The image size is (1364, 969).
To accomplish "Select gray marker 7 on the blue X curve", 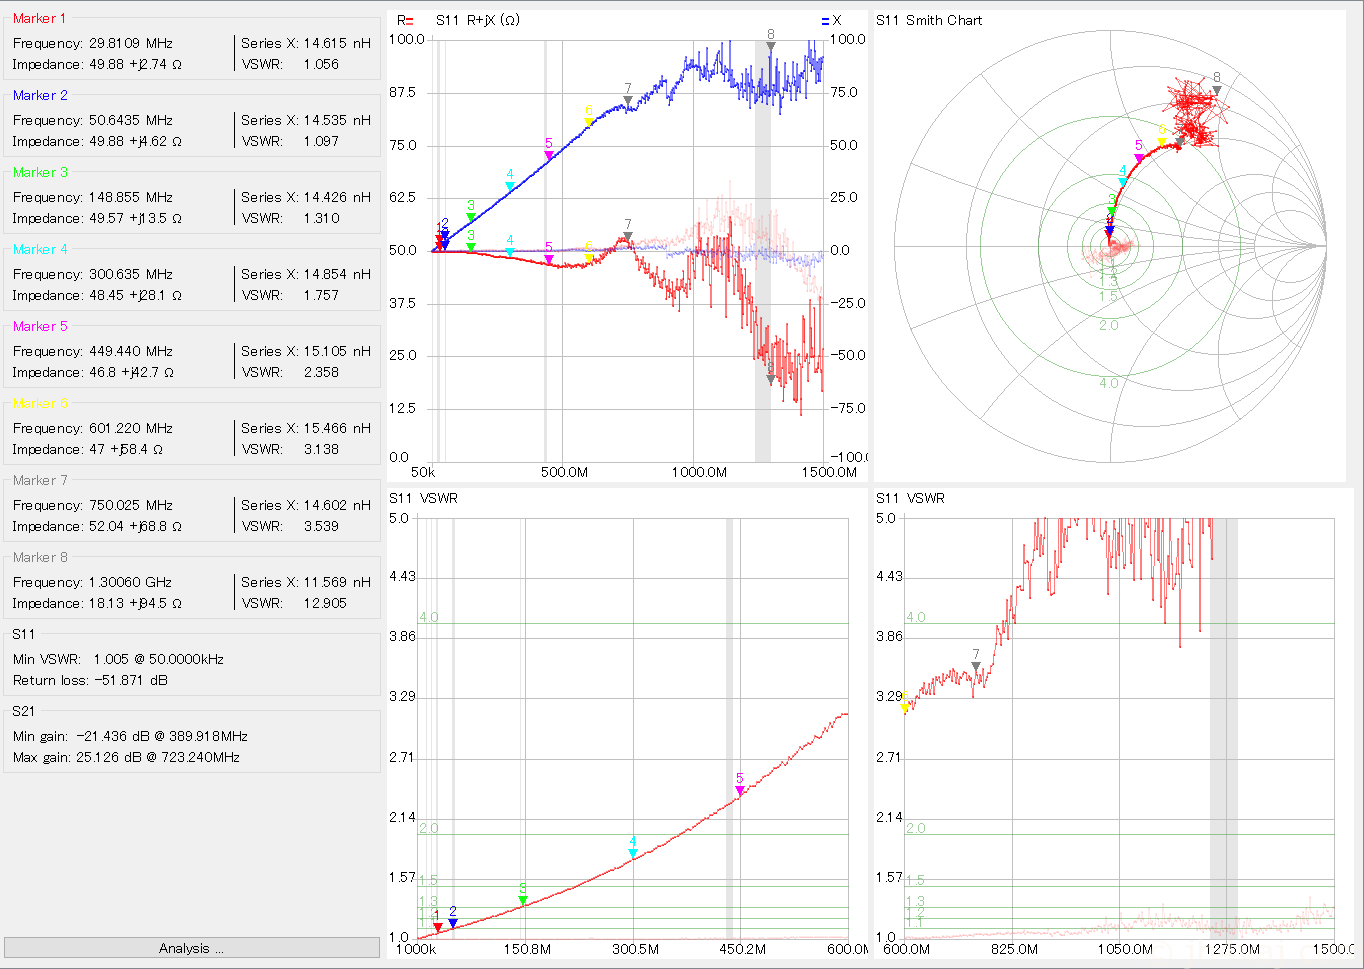I will click(628, 100).
